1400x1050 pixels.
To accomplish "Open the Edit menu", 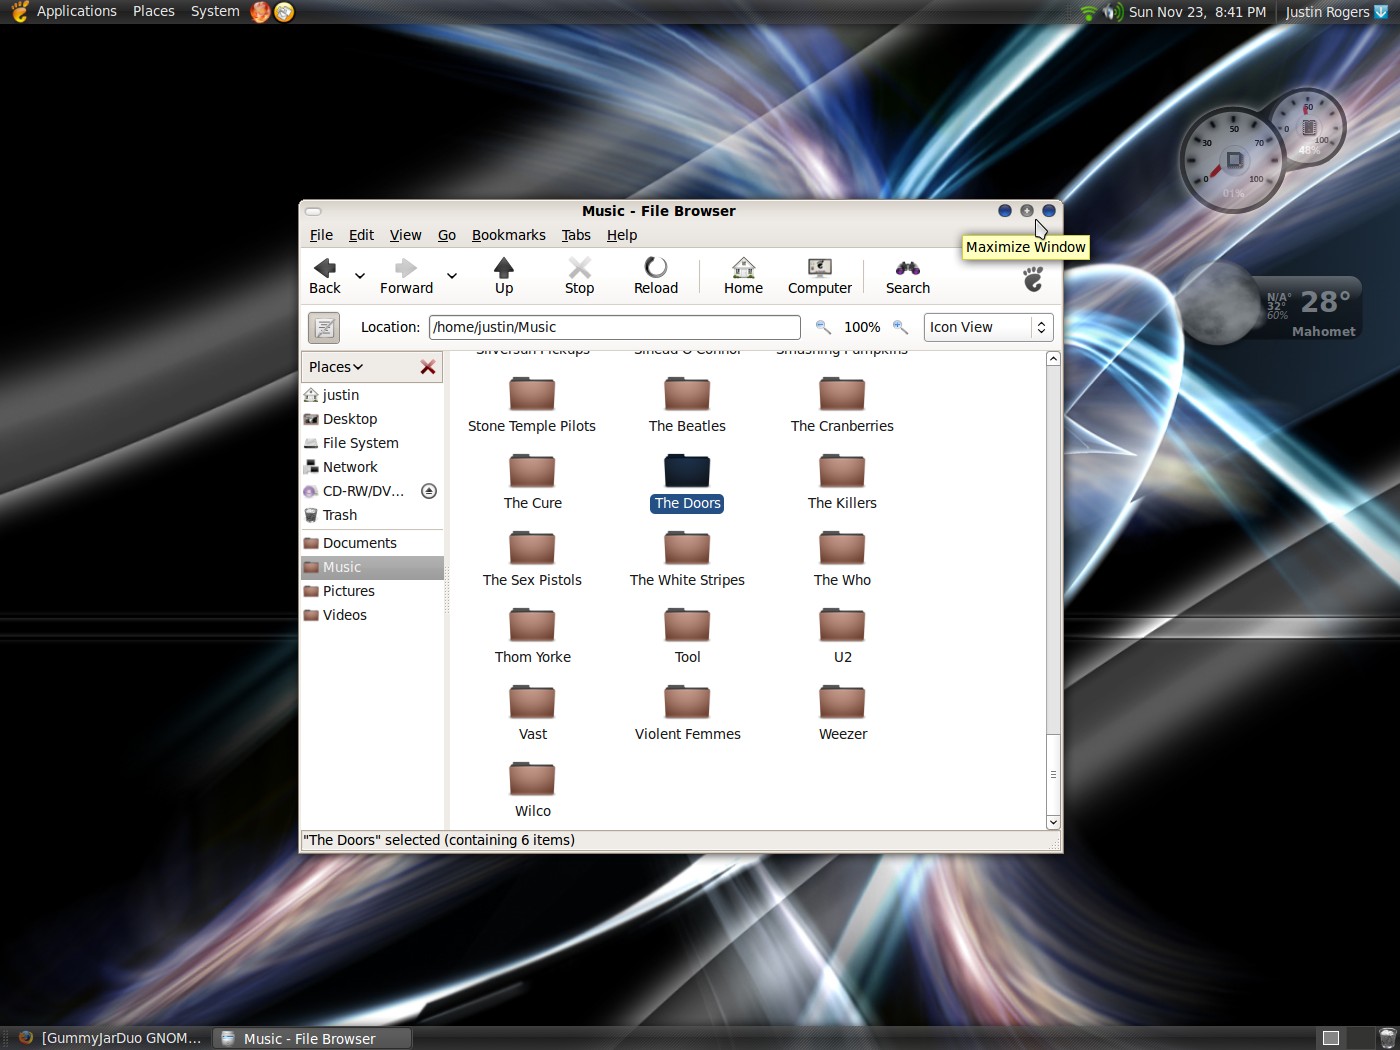I will (x=361, y=235).
